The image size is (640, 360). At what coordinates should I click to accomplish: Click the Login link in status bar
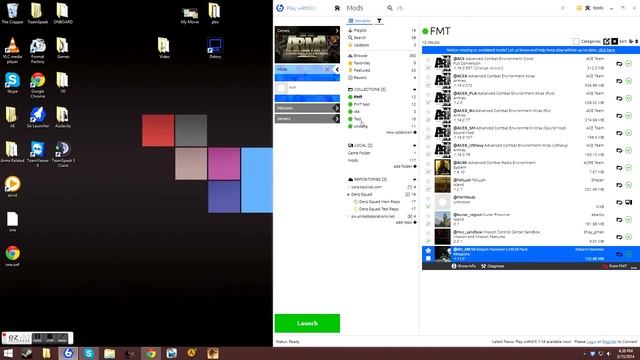point(591,342)
